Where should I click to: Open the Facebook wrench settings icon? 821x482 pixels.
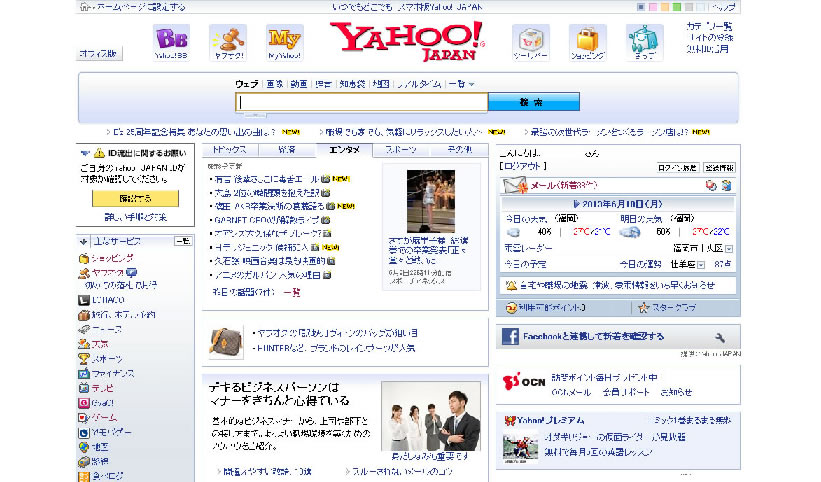720,338
